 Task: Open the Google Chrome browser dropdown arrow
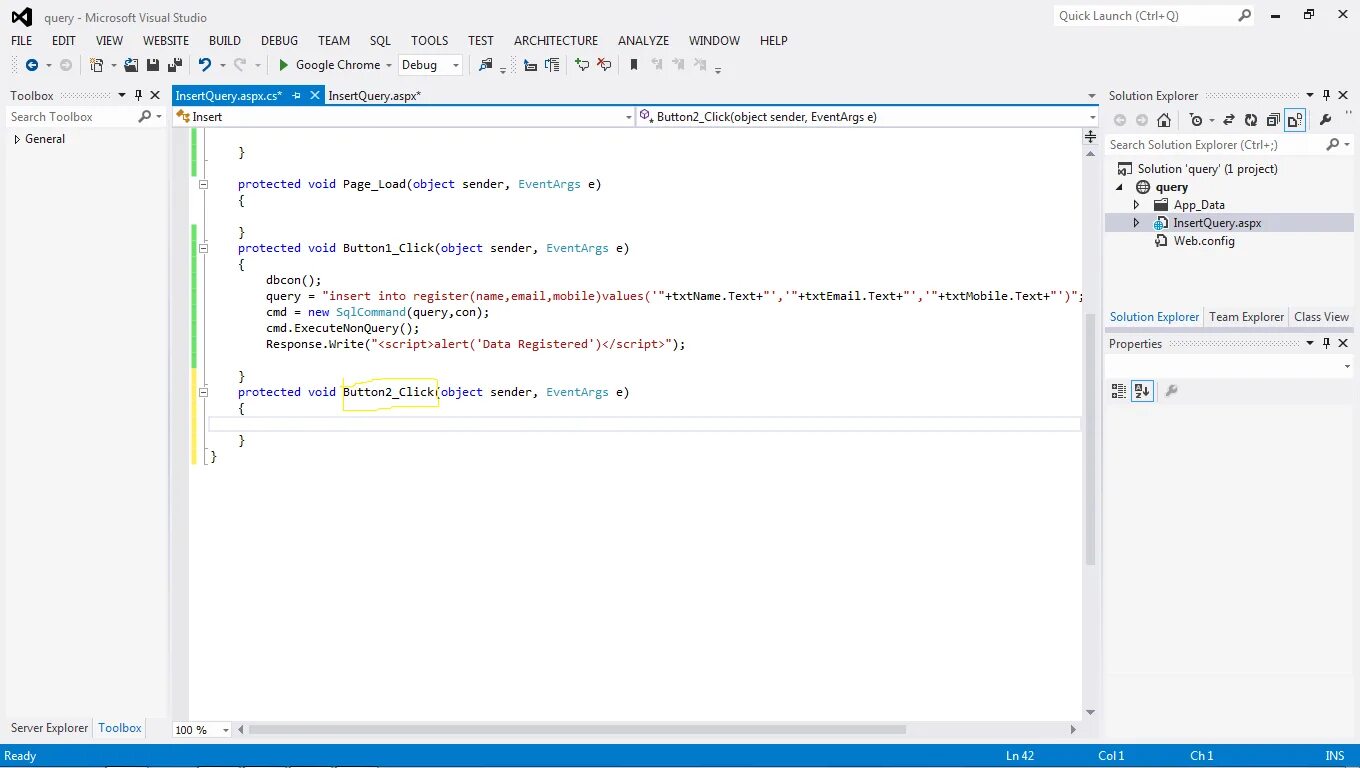[x=389, y=65]
